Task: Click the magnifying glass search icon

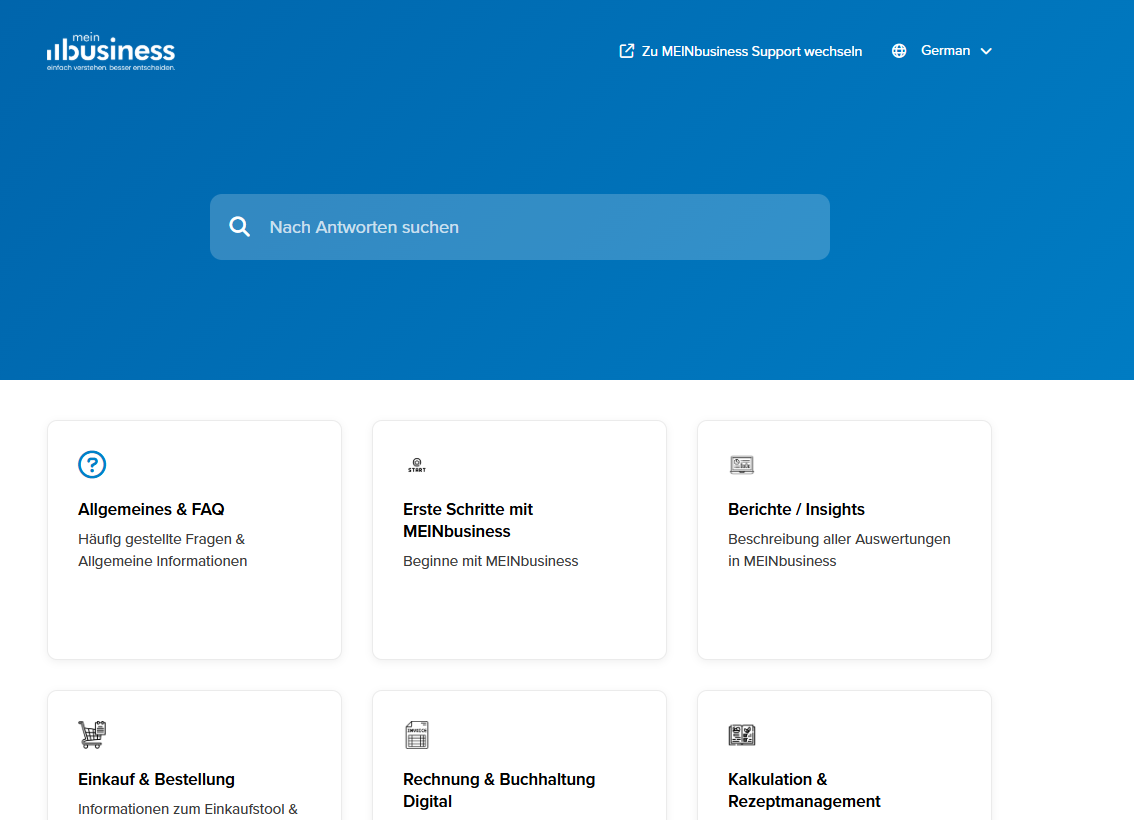Action: coord(239,227)
